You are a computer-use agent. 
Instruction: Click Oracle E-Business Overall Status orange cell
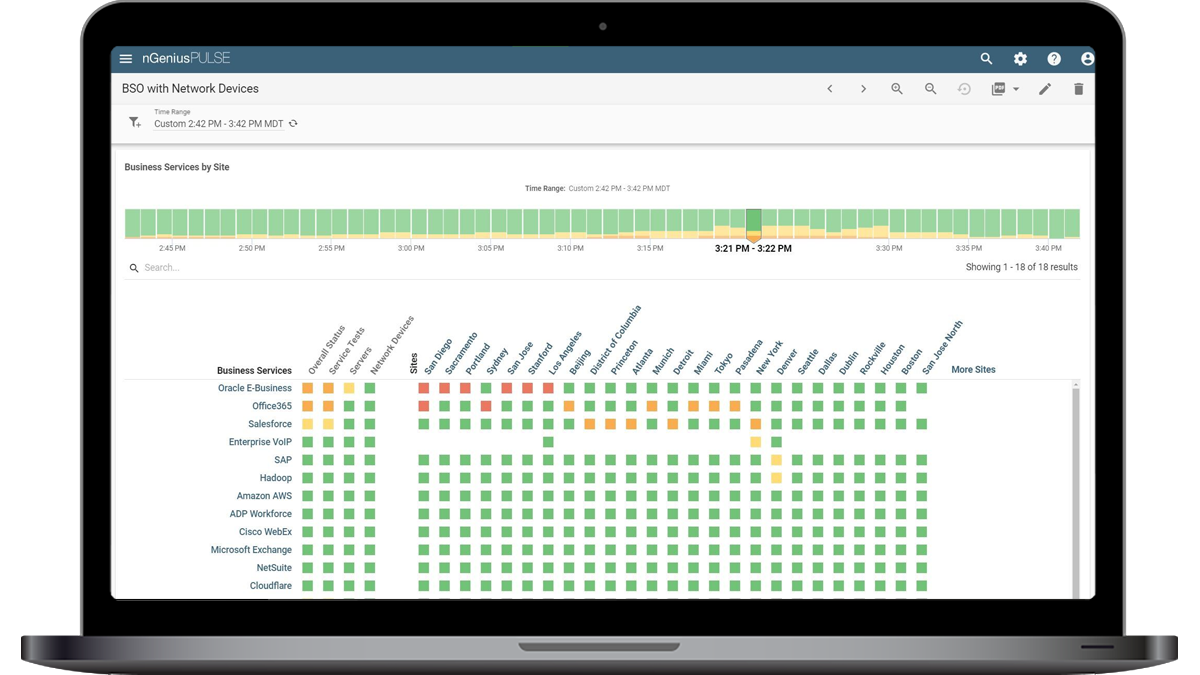pyautogui.click(x=308, y=388)
